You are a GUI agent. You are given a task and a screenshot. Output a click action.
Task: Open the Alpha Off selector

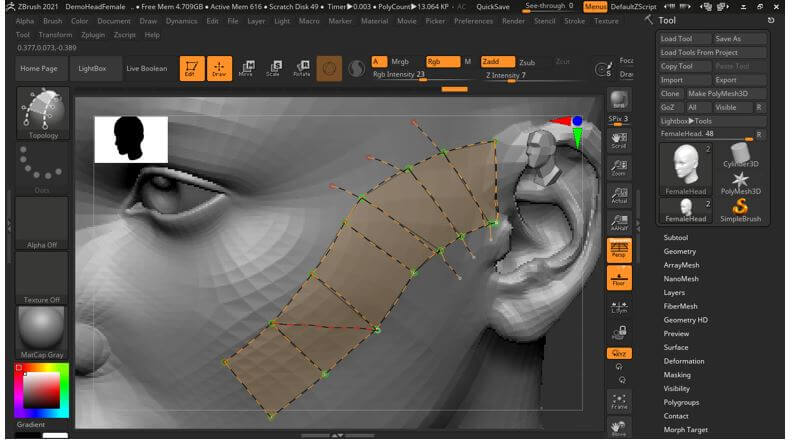click(x=42, y=223)
